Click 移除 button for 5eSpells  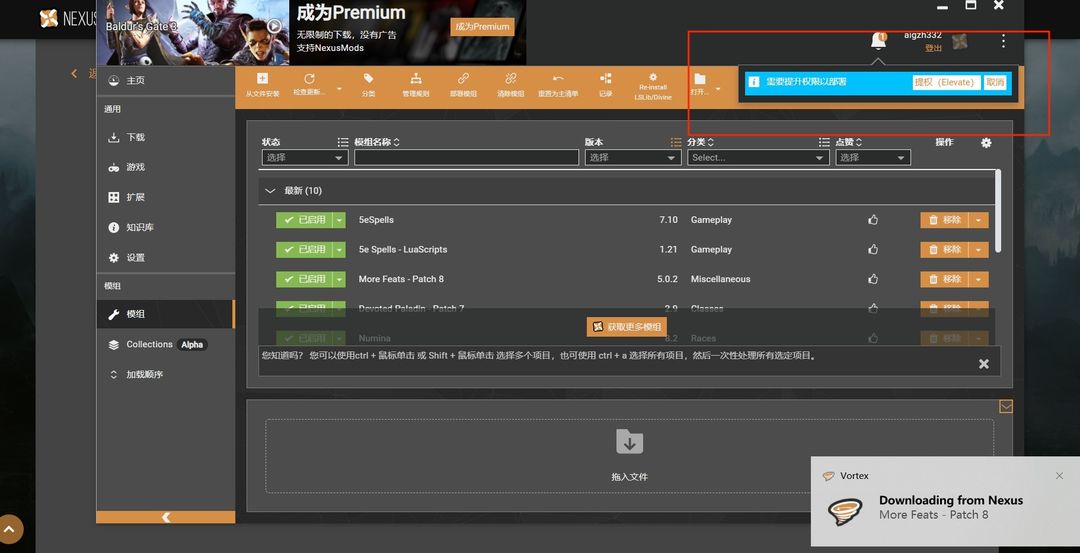pyautogui.click(x=945, y=220)
